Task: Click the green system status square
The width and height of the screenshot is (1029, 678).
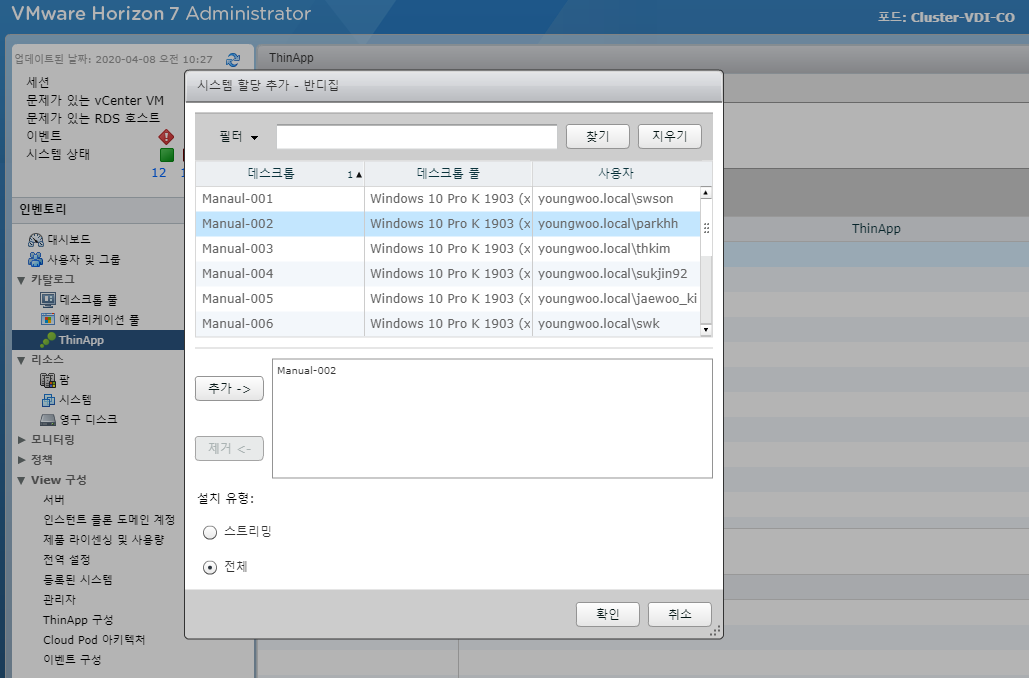Action: (x=167, y=155)
